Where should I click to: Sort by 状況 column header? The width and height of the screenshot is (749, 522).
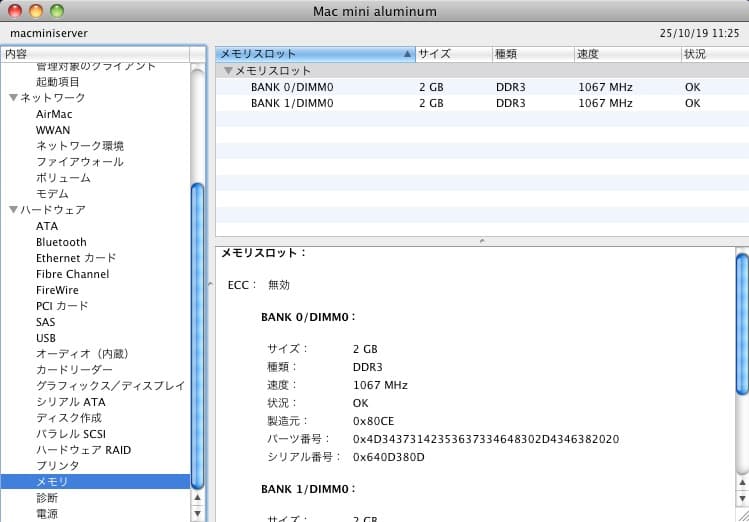[715, 54]
